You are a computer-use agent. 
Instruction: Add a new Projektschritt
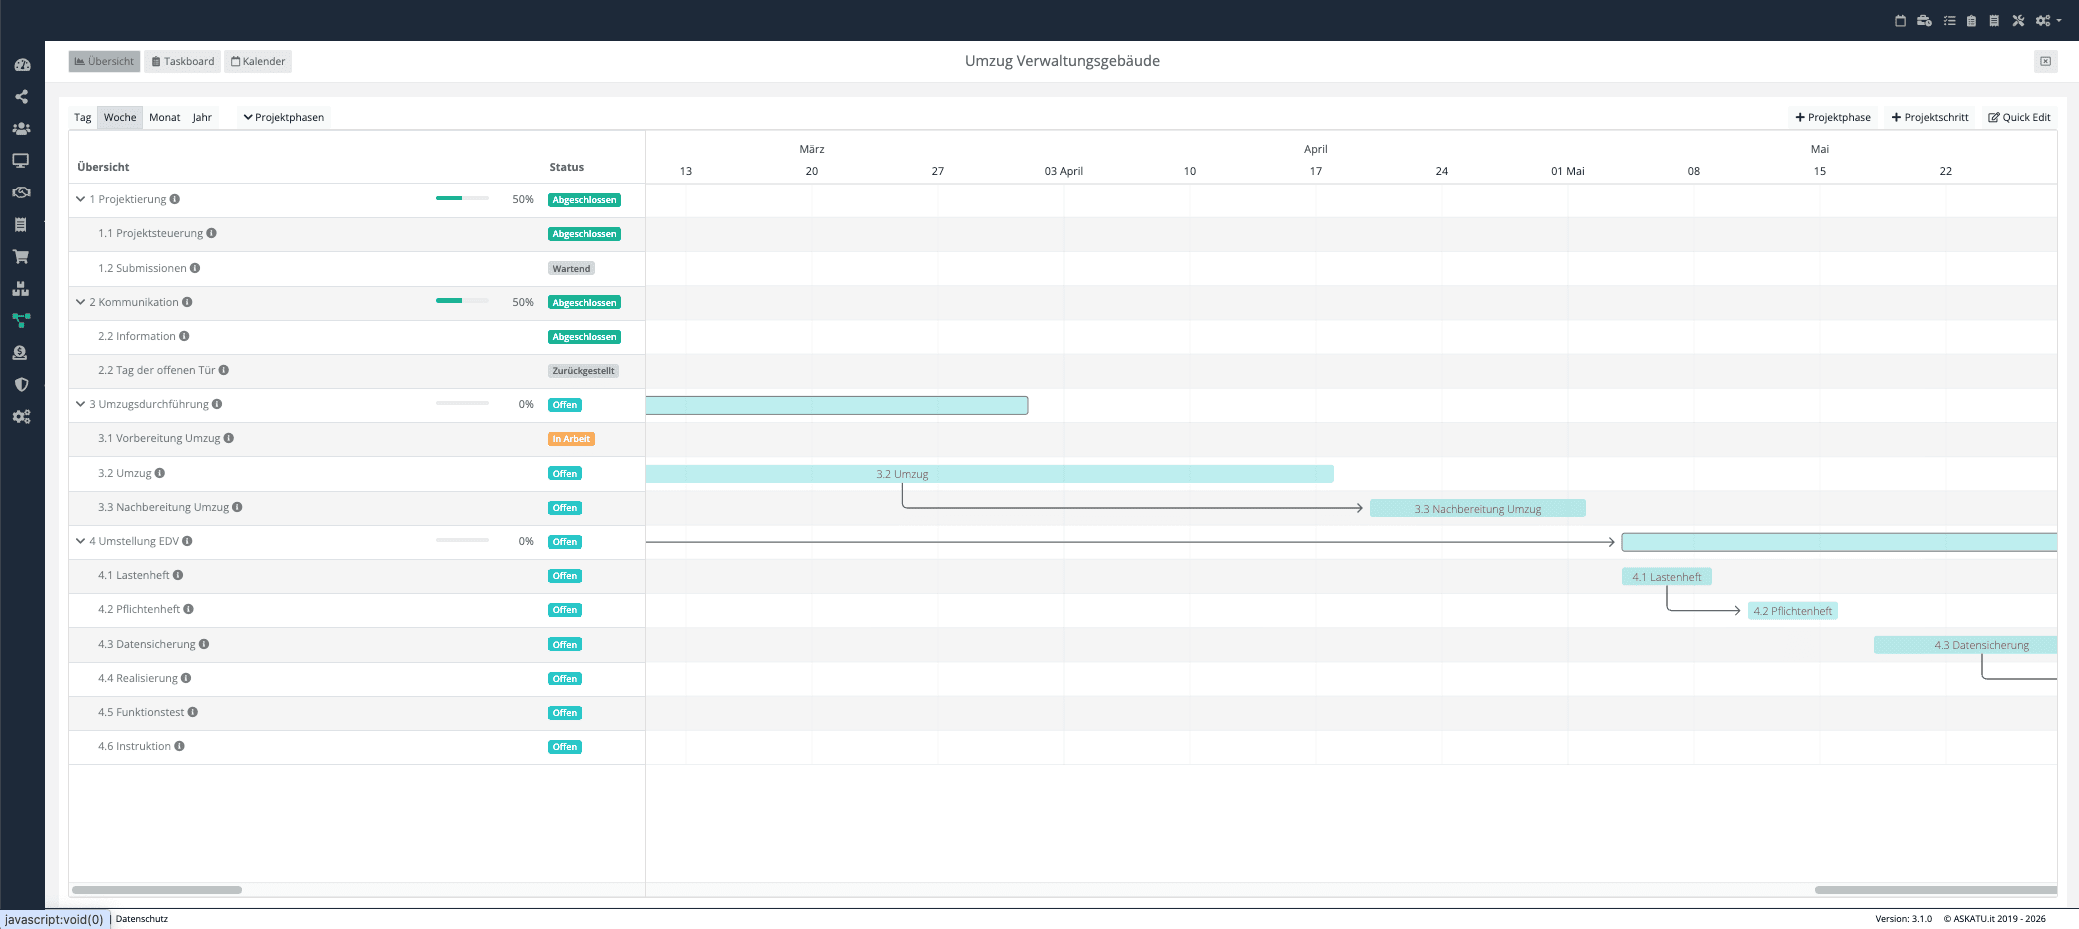(1930, 117)
